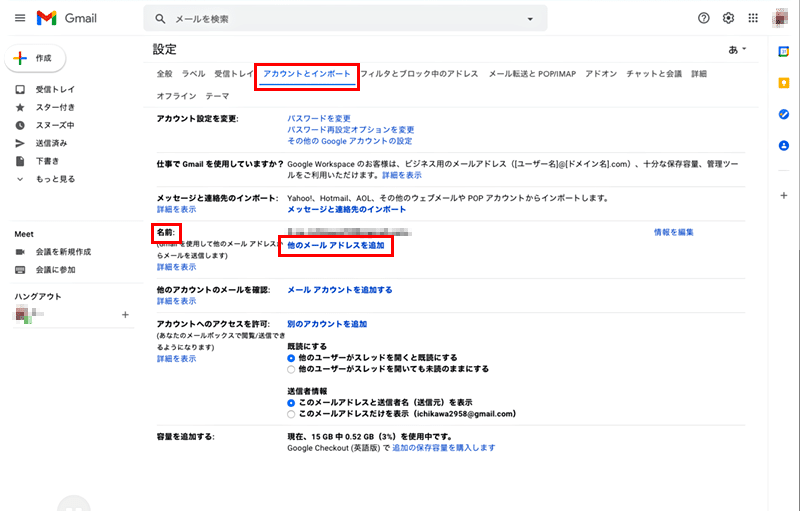This screenshot has width=800, height=511.
Task: Click the 受信トレイ inbox icon in sidebar
Action: (20, 90)
